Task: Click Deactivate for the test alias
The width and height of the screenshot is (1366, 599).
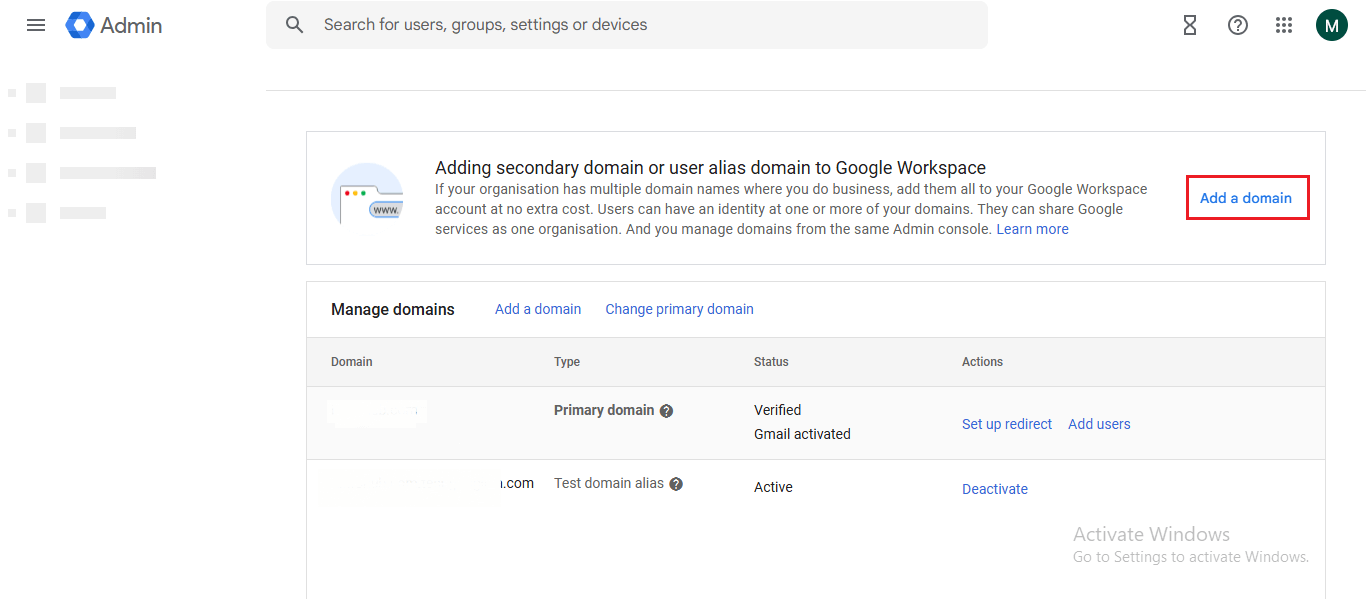Action: (x=995, y=489)
